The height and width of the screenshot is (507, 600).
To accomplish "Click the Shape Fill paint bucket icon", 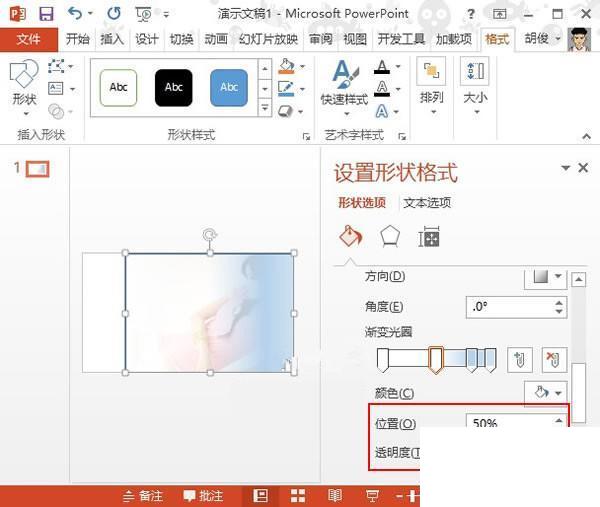I will click(287, 66).
